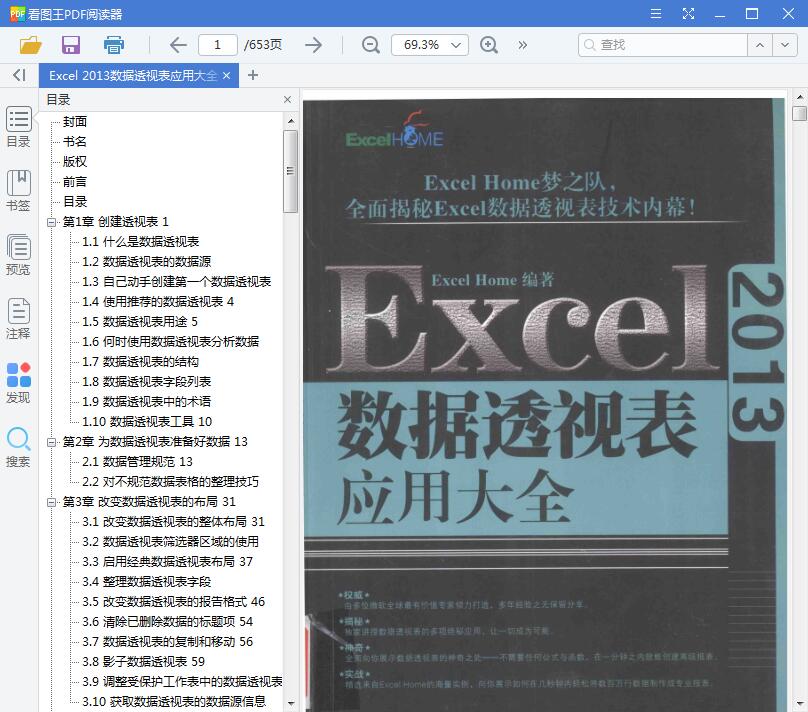Toggle fullscreen mode in title bar

click(688, 13)
